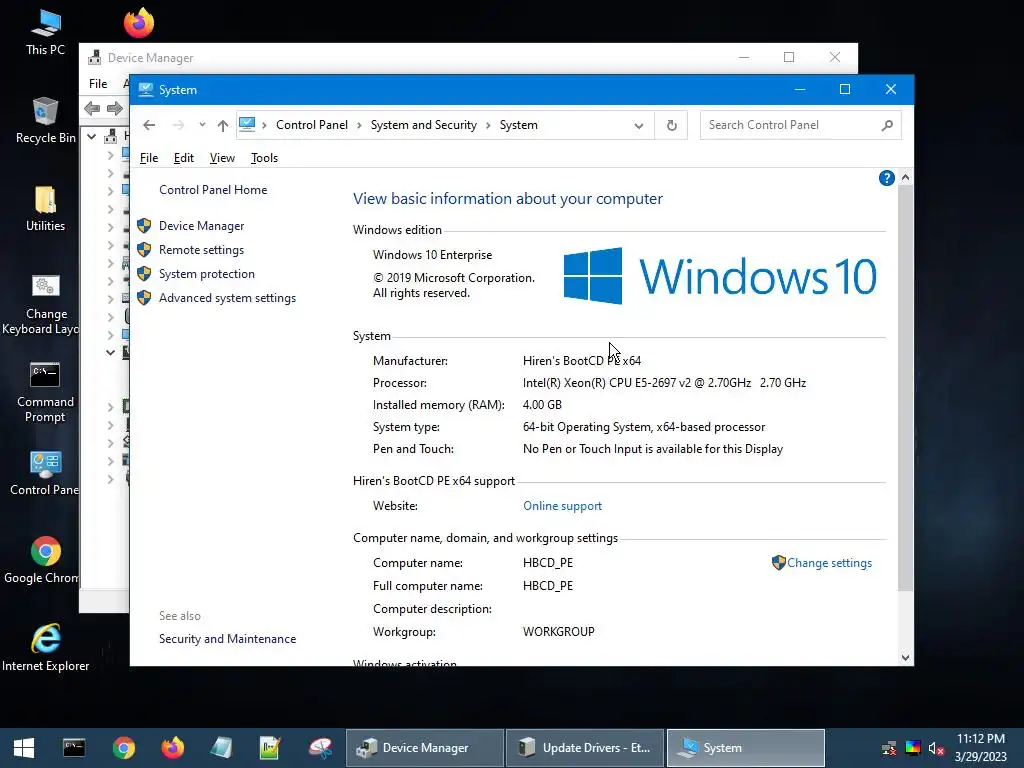Click the forward arrow in Device Manager toolbar
Screen dimensions: 1024x768
point(115,108)
